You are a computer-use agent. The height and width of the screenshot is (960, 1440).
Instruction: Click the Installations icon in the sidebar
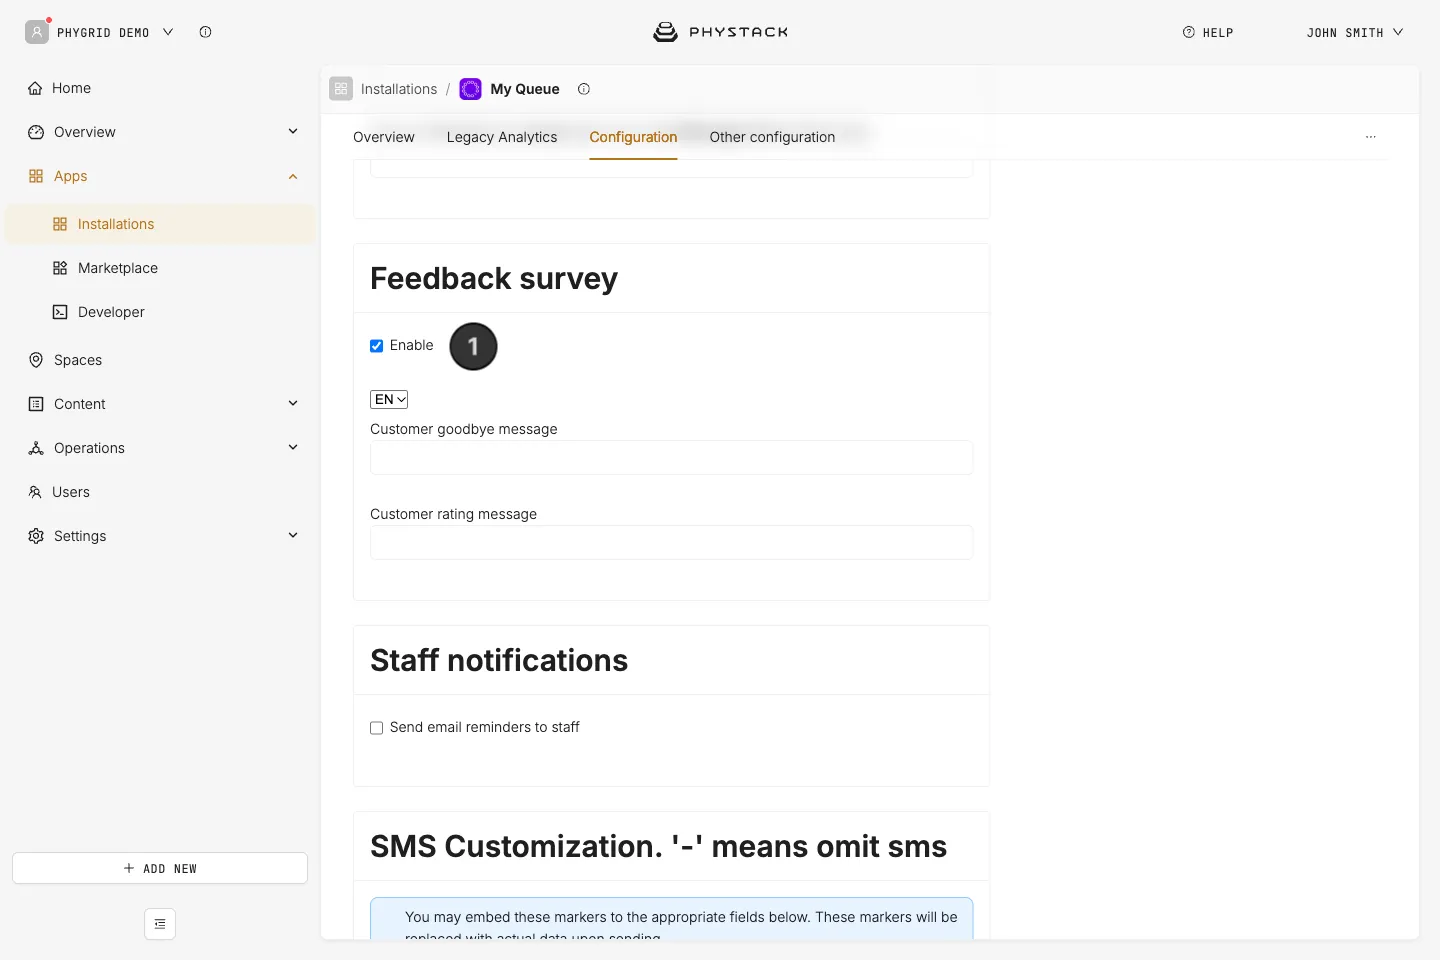60,224
